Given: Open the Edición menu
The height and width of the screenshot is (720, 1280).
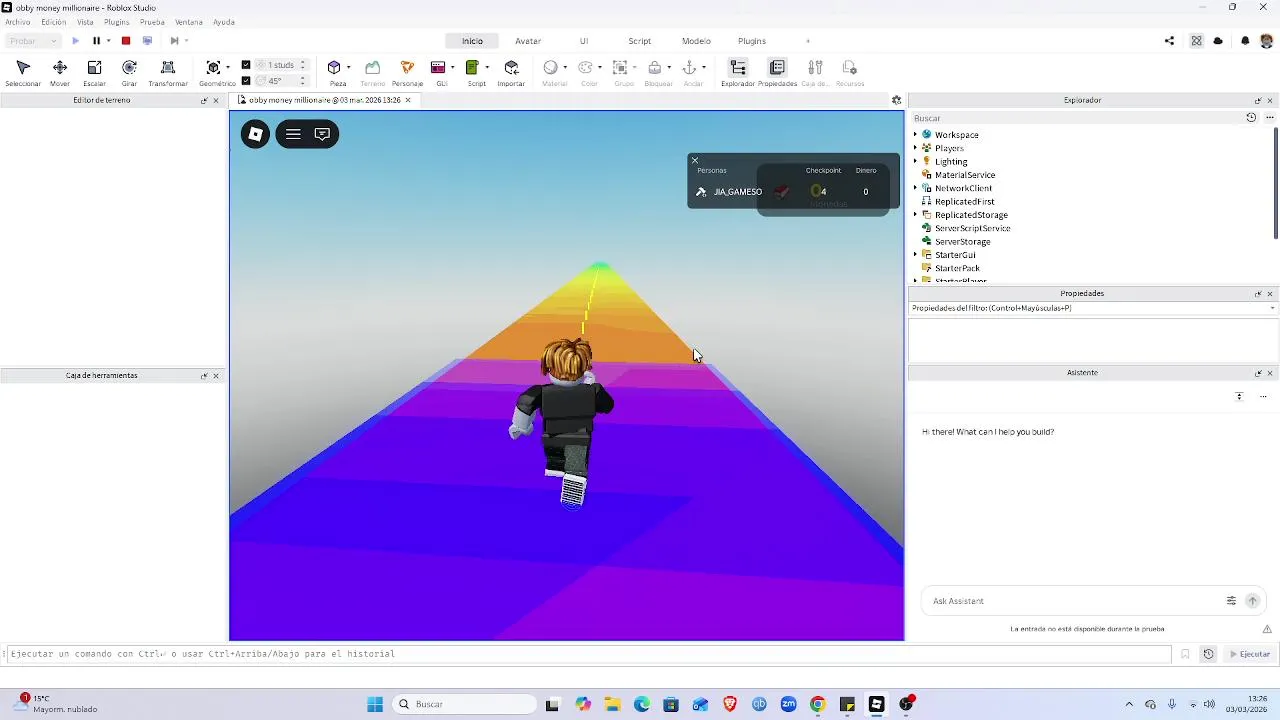Looking at the screenshot, I should pyautogui.click(x=54, y=22).
